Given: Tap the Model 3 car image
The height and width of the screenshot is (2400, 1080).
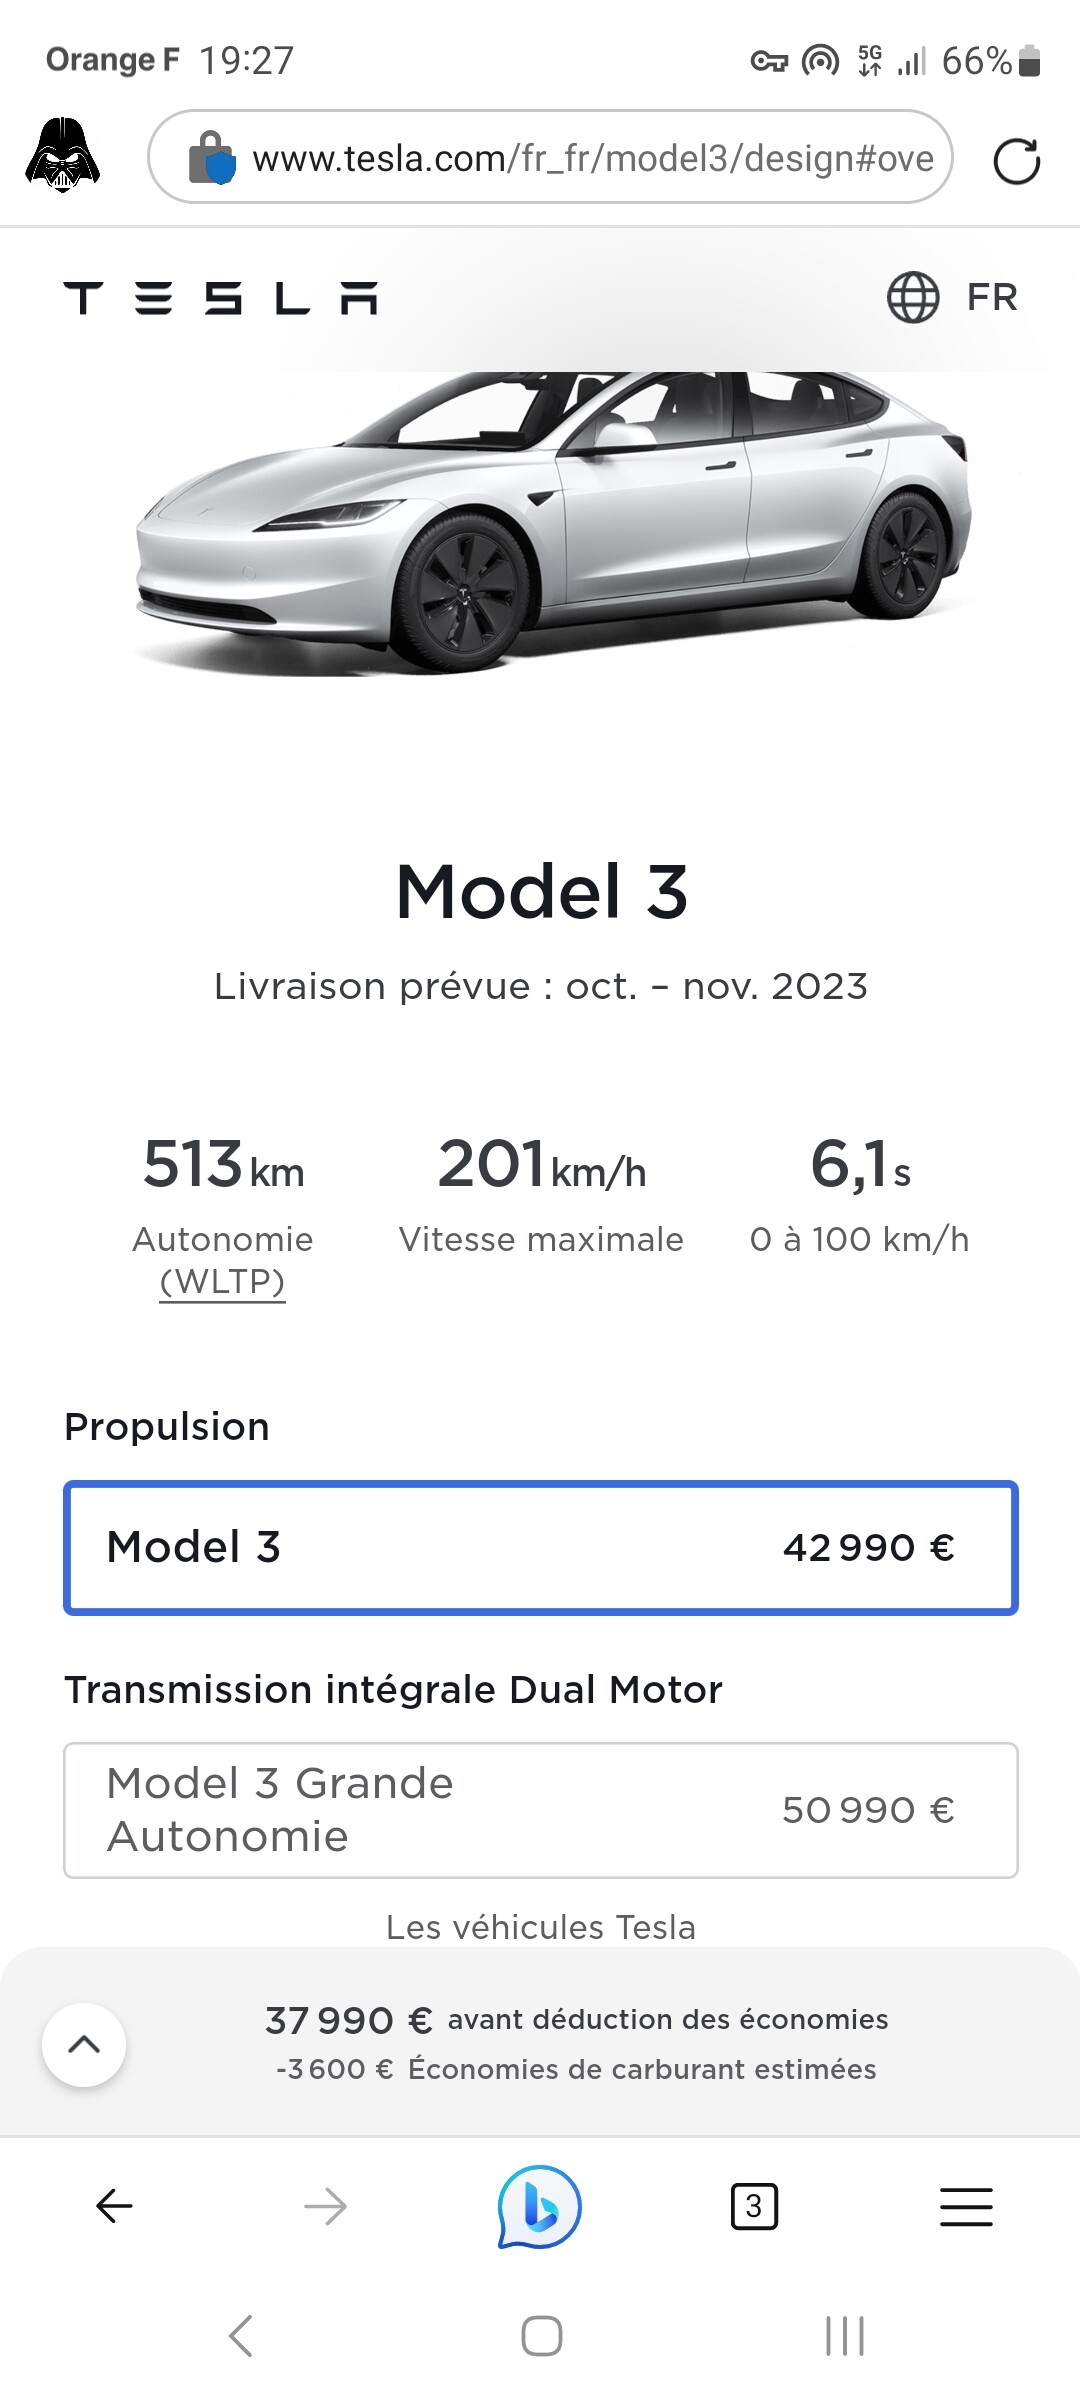Looking at the screenshot, I should click(x=550, y=520).
